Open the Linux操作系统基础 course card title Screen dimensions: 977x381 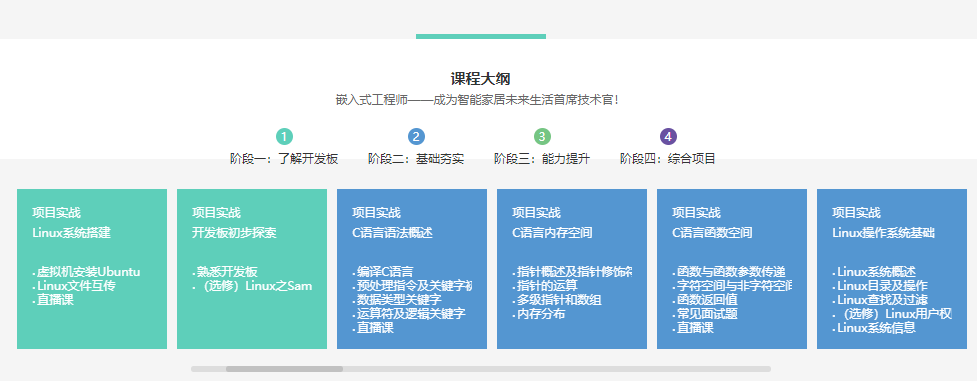(x=884, y=233)
